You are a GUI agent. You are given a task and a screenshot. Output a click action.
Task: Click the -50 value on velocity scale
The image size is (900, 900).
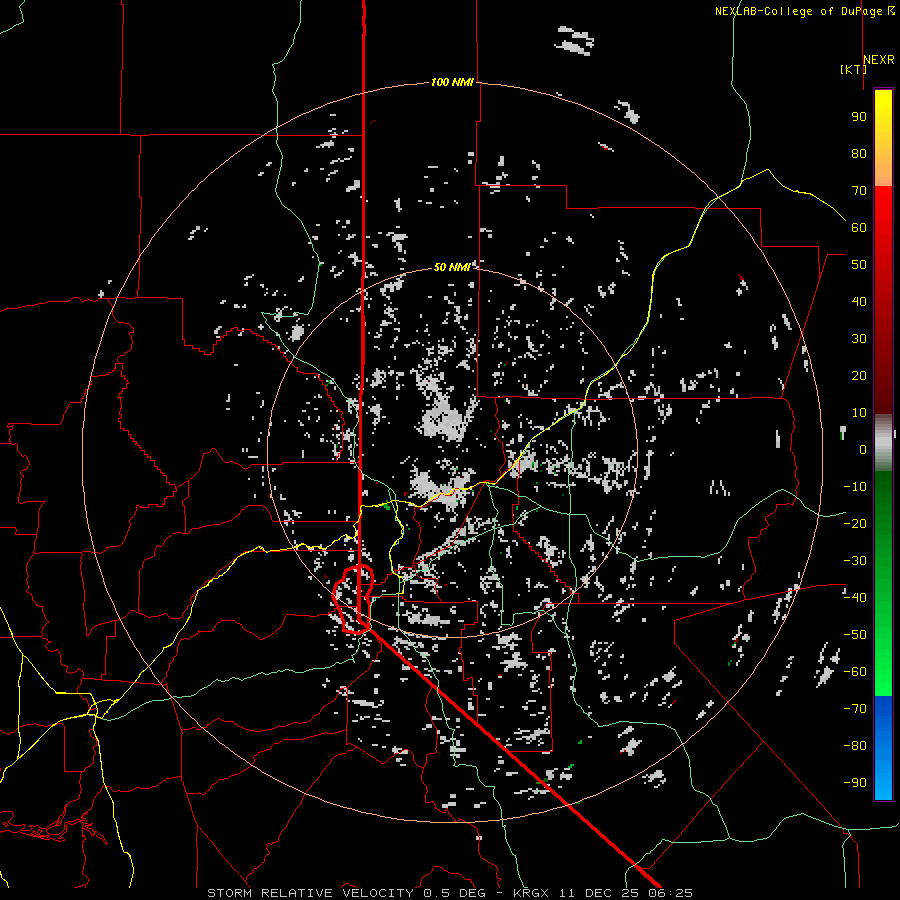[855, 635]
